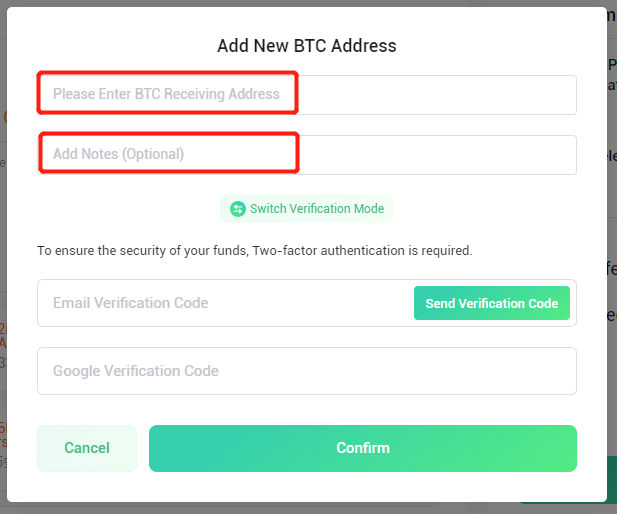Viewport: 617px width, 514px height.
Task: Click the Add Notes placeholder text
Action: pos(118,154)
